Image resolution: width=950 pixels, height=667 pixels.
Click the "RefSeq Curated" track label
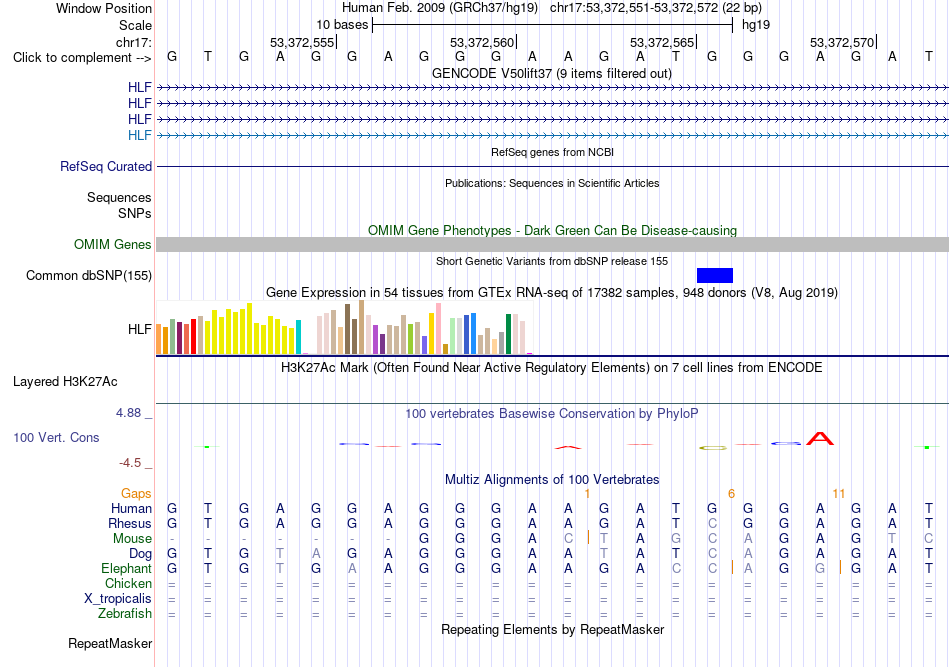pos(105,166)
